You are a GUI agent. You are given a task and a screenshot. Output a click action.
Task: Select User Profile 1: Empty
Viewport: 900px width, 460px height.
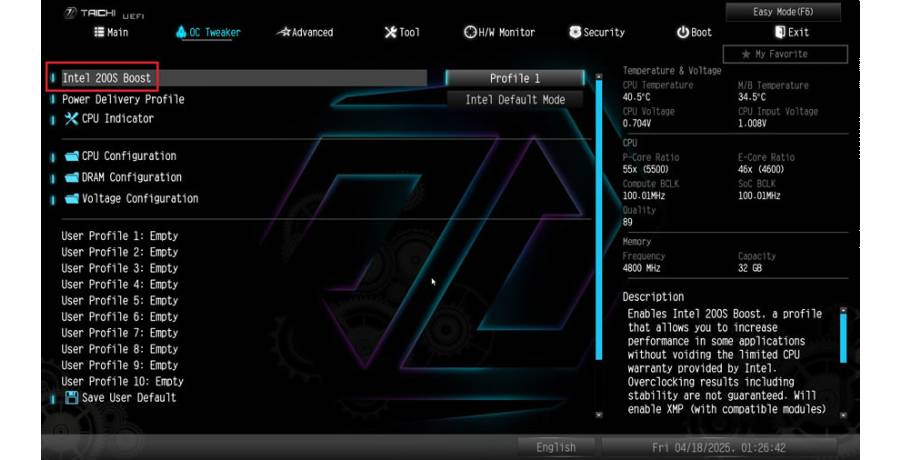pyautogui.click(x=120, y=236)
